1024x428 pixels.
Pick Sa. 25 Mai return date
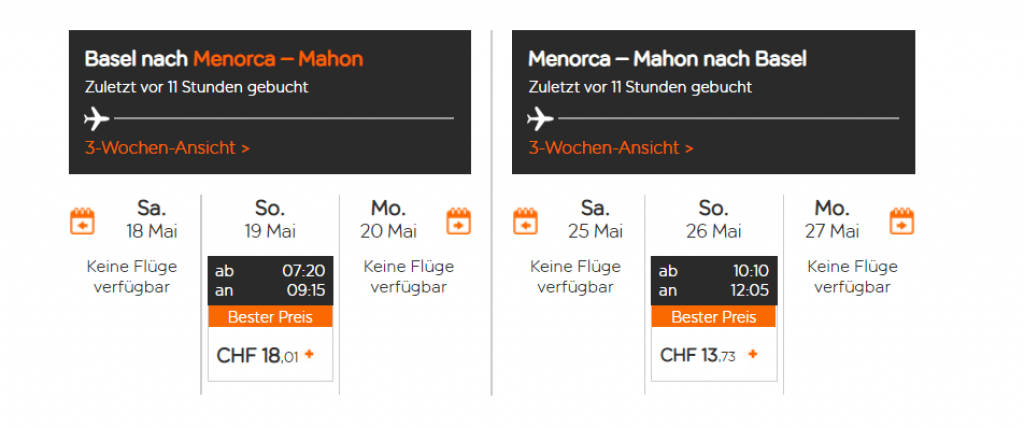tap(595, 219)
